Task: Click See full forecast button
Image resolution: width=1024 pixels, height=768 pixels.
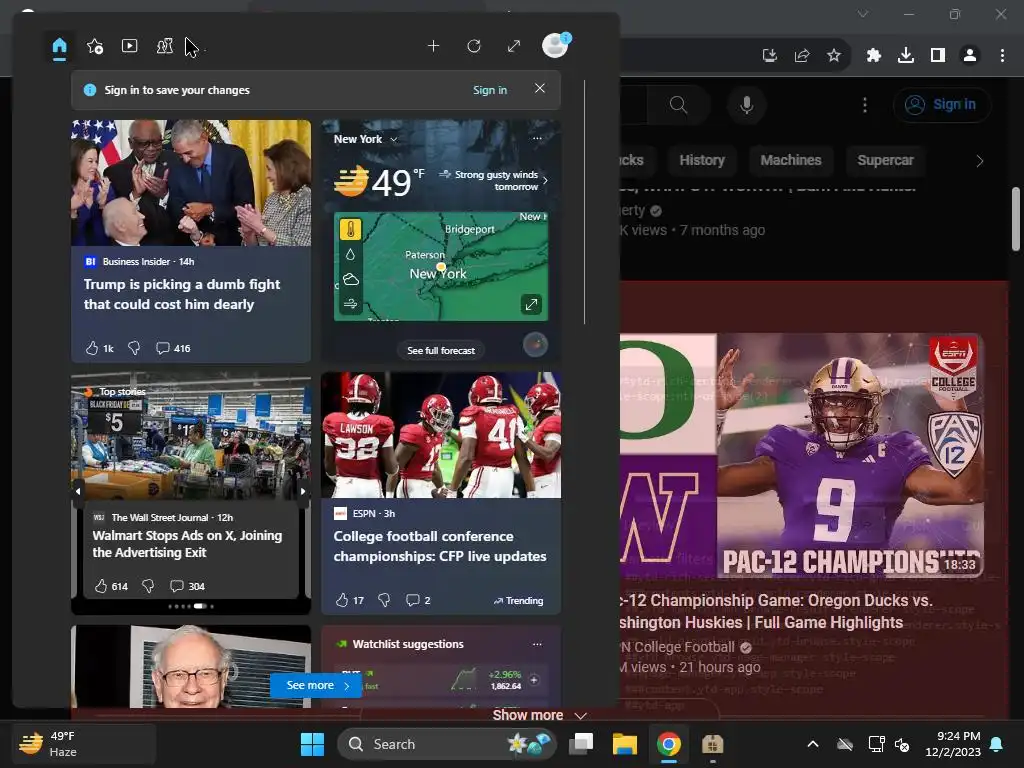Action: [441, 351]
